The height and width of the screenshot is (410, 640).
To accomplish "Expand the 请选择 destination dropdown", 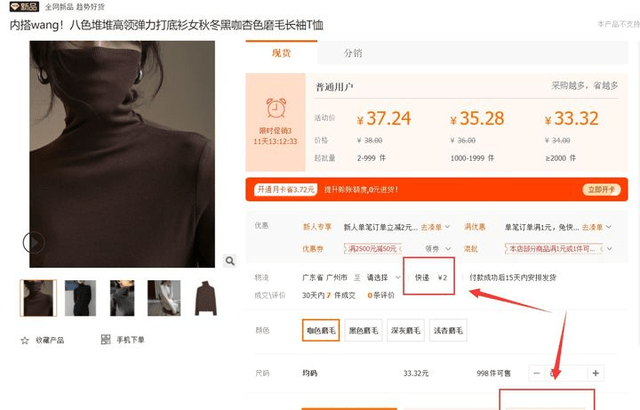I will point(381,277).
